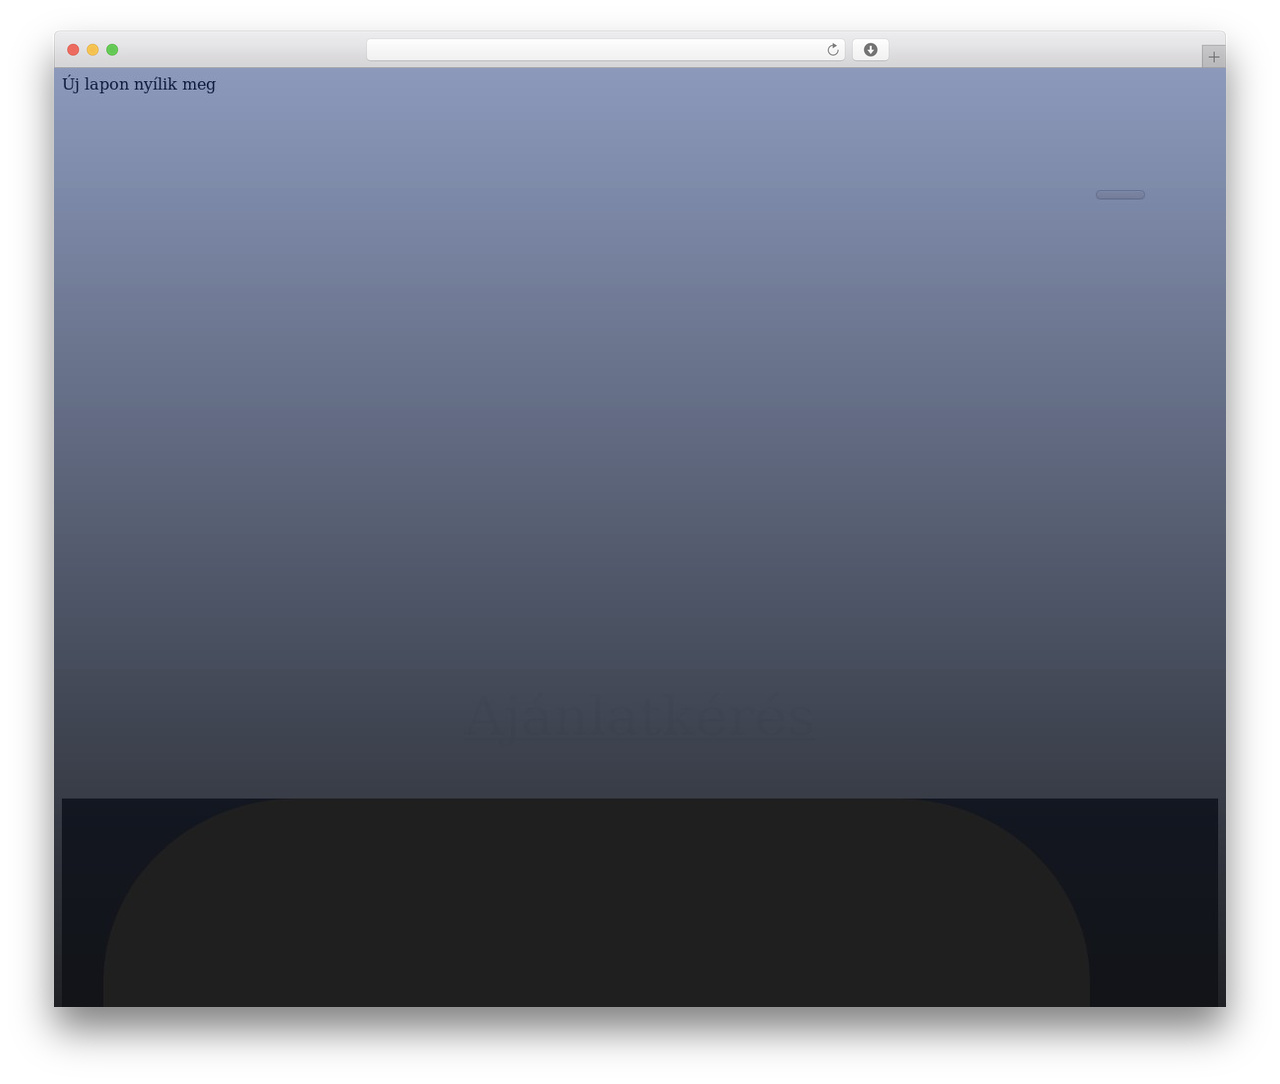
Task: Click the word 'meg' in the top text
Action: tap(199, 85)
